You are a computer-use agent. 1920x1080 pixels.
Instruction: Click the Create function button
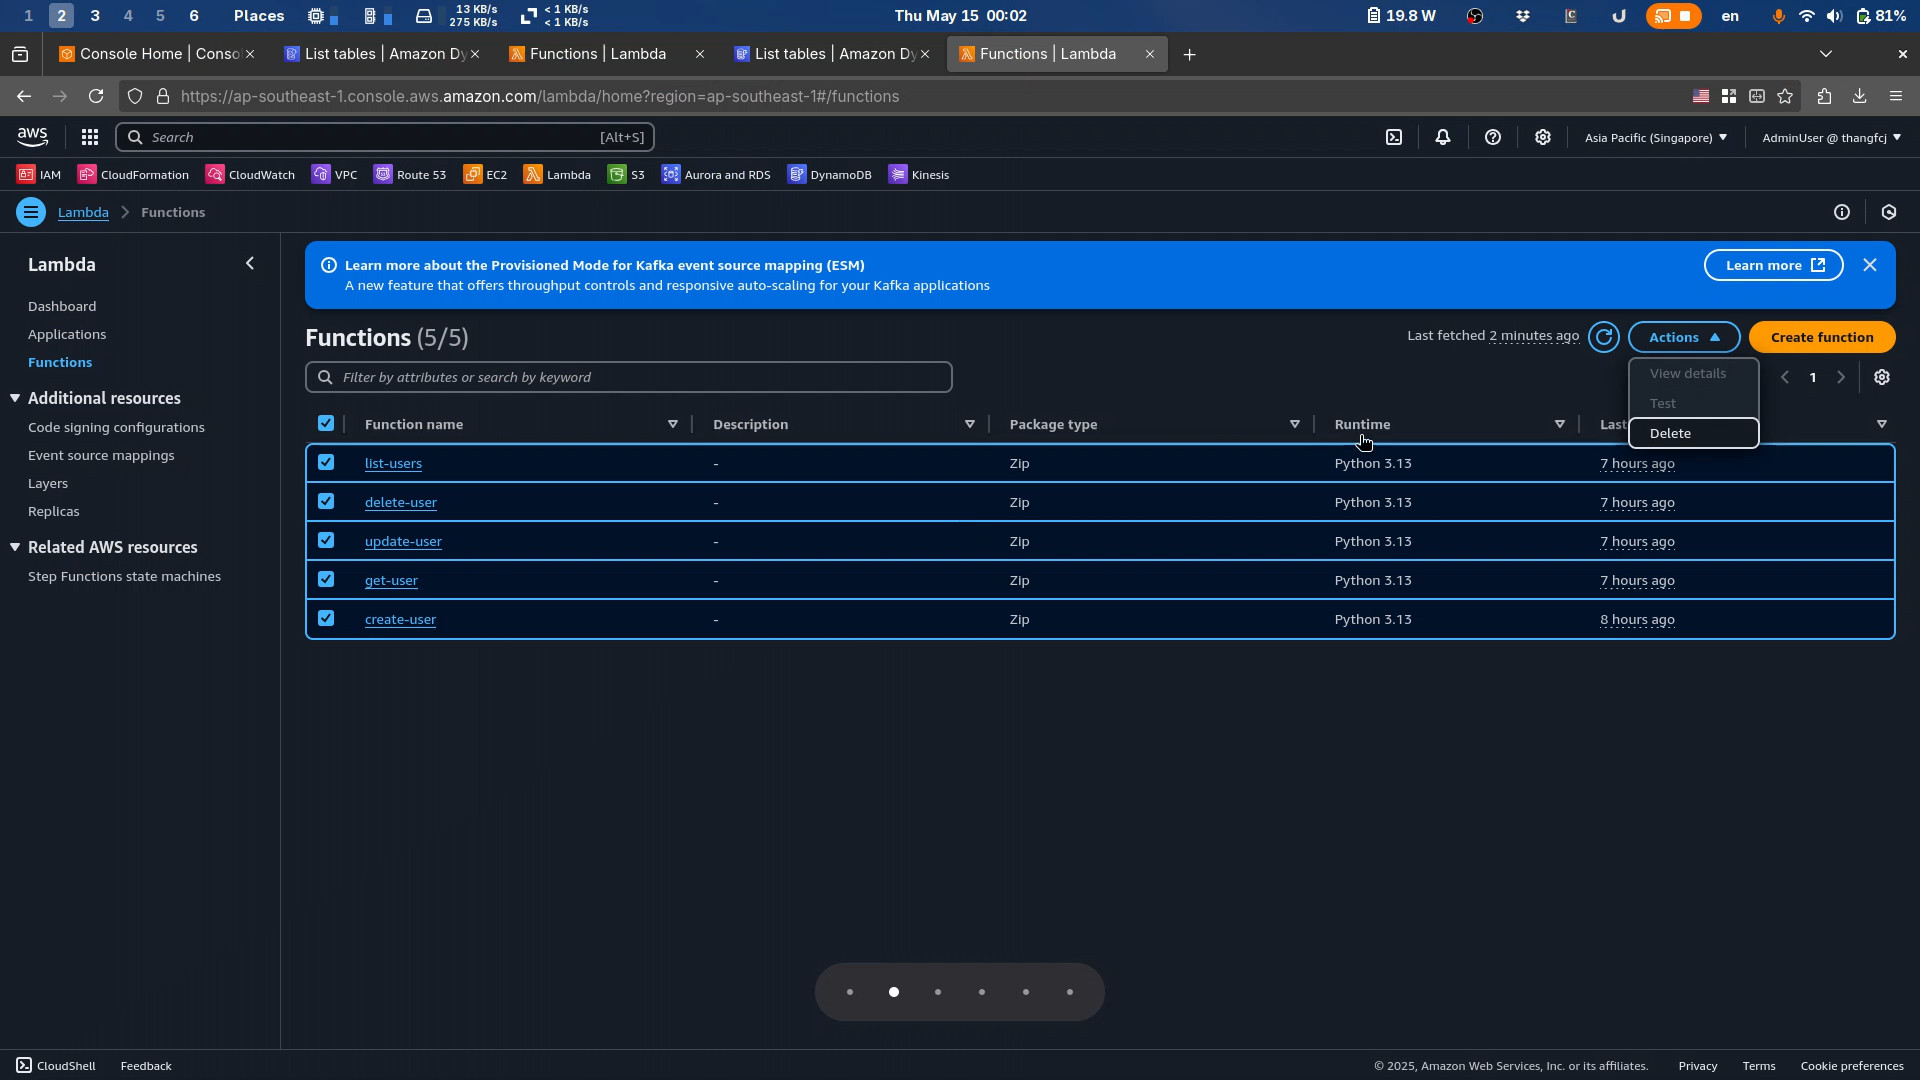[x=1822, y=337]
